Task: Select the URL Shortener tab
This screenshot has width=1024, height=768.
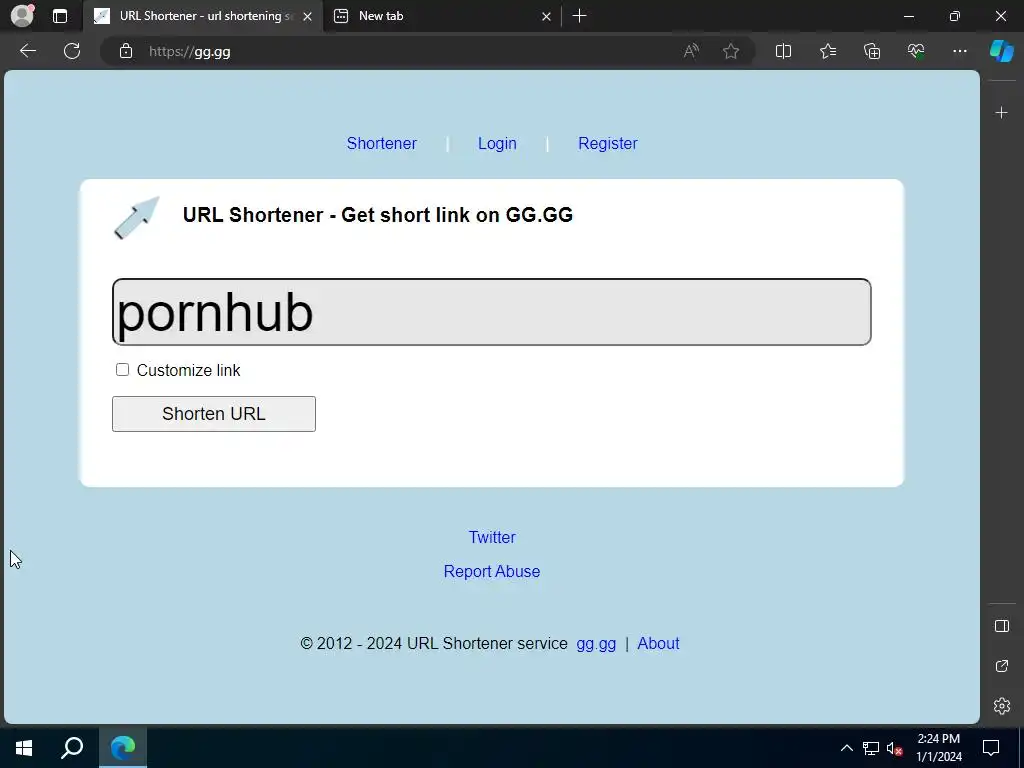Action: [204, 16]
